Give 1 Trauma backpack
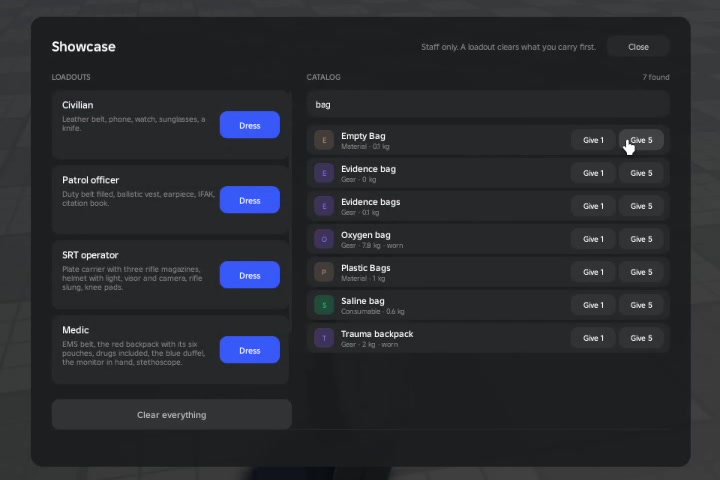Image resolution: width=720 pixels, height=480 pixels. point(593,339)
